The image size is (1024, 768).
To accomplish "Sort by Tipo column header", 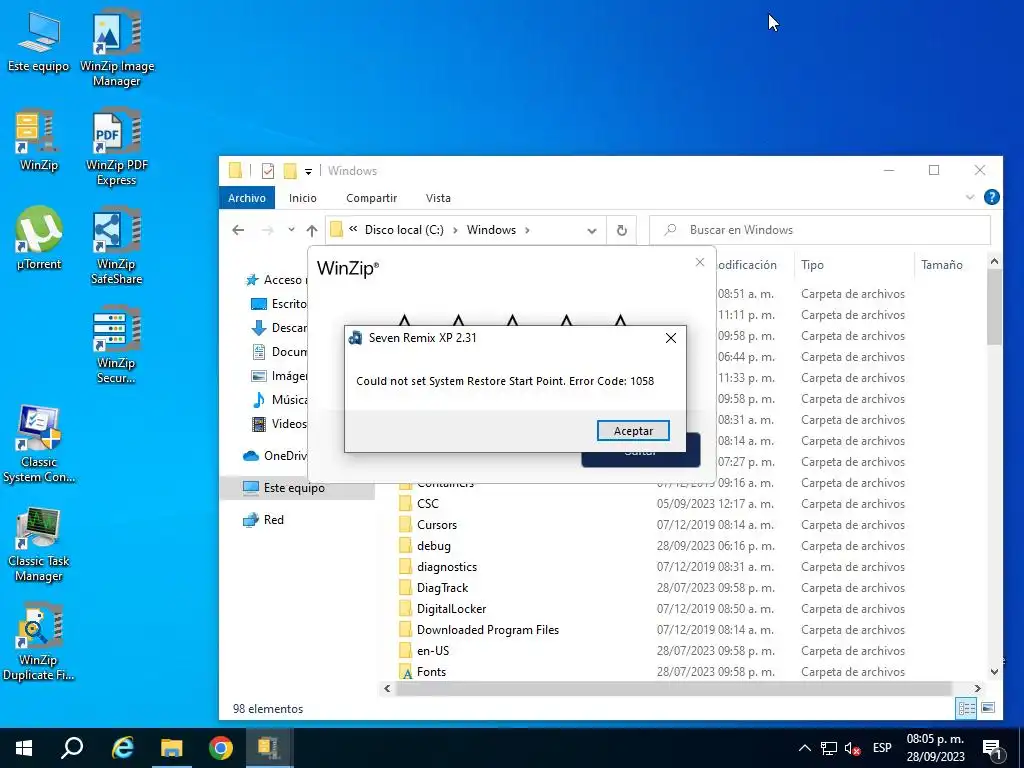I will [812, 264].
